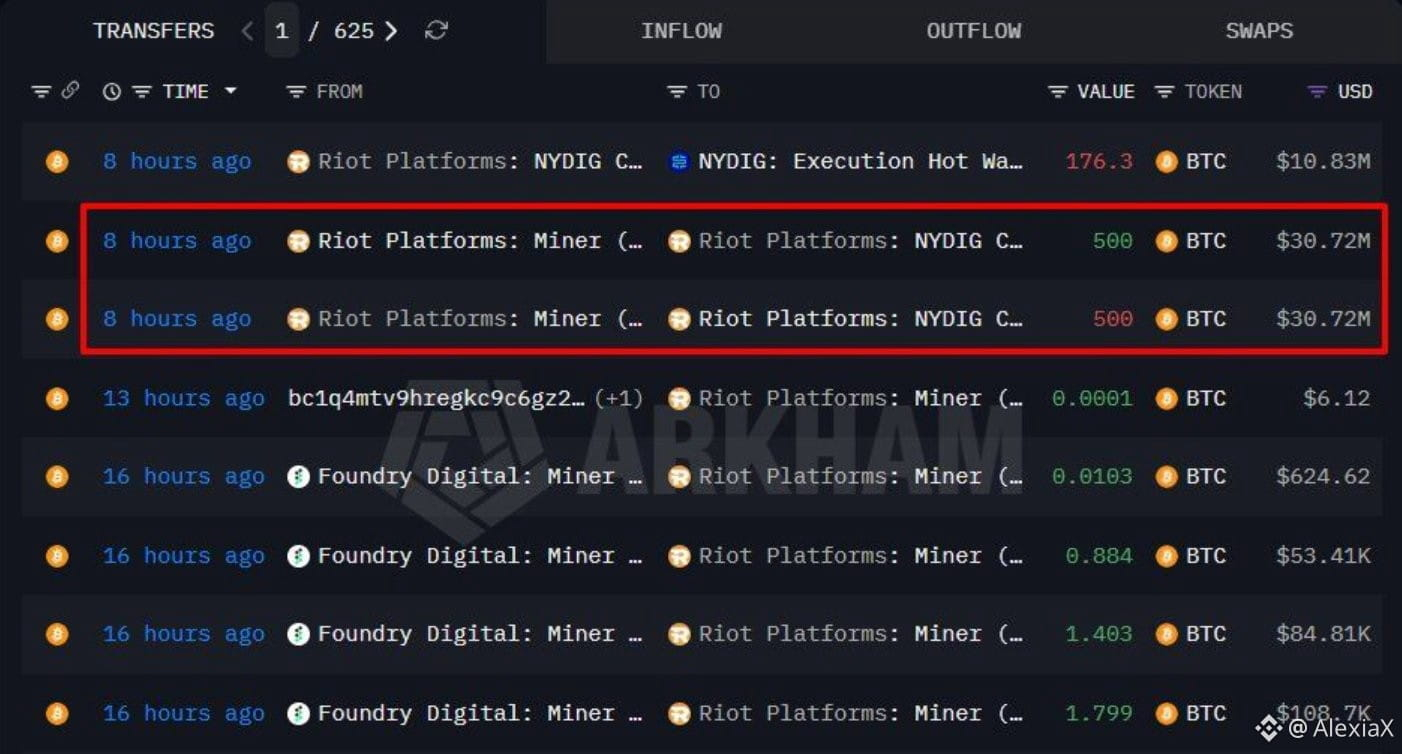Sort by the TIME column label
The width and height of the screenshot is (1402, 754).
(186, 92)
